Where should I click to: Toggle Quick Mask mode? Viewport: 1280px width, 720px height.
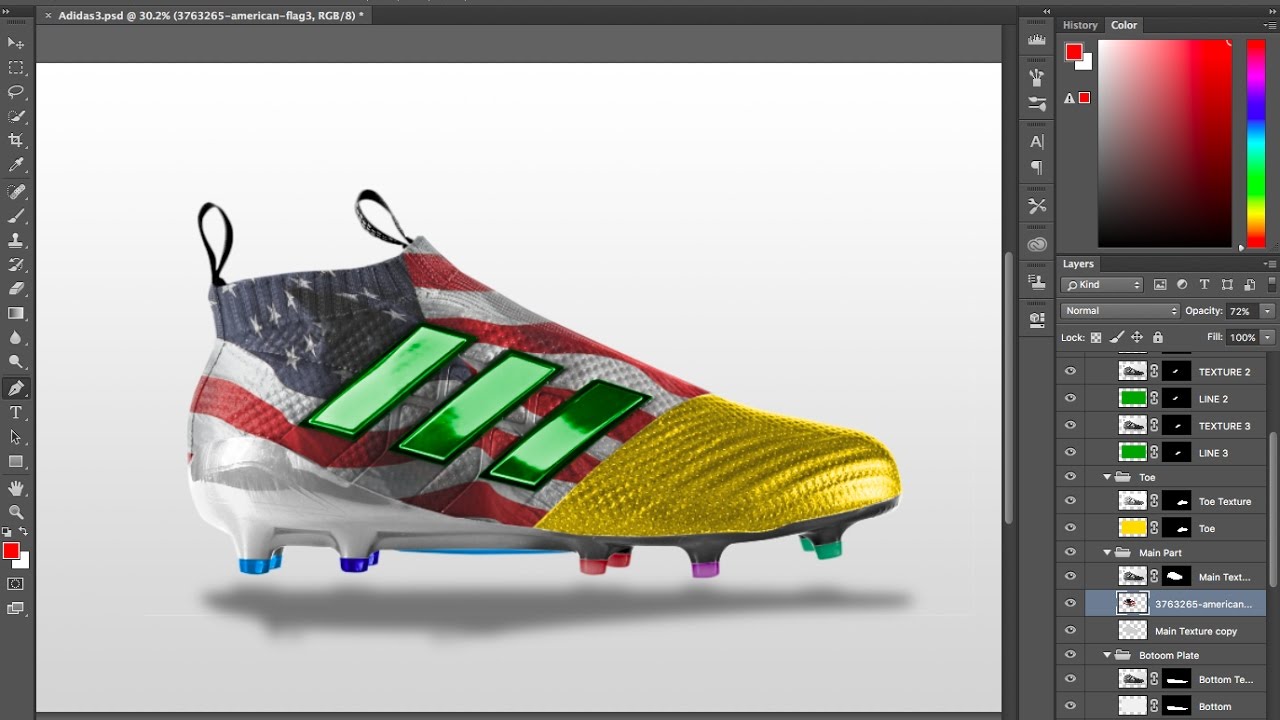(16, 583)
